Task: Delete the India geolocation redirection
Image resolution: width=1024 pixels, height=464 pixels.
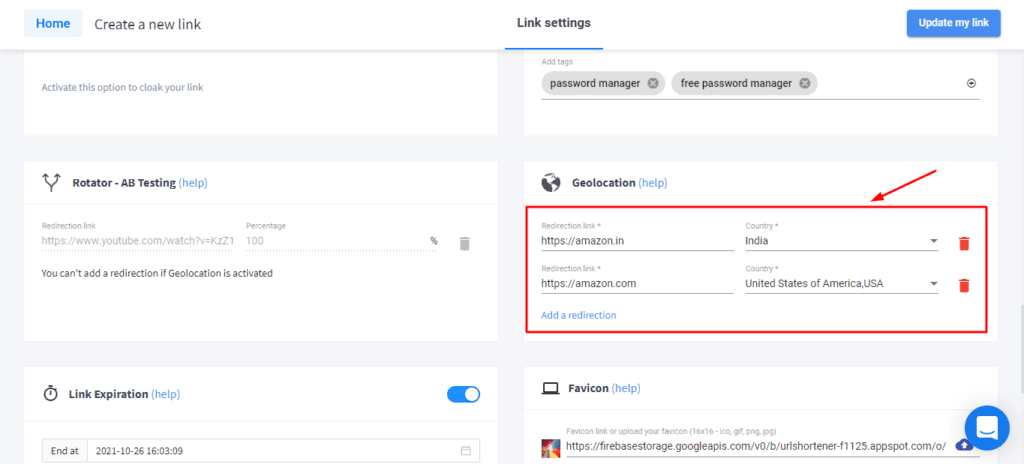Action: [x=964, y=243]
